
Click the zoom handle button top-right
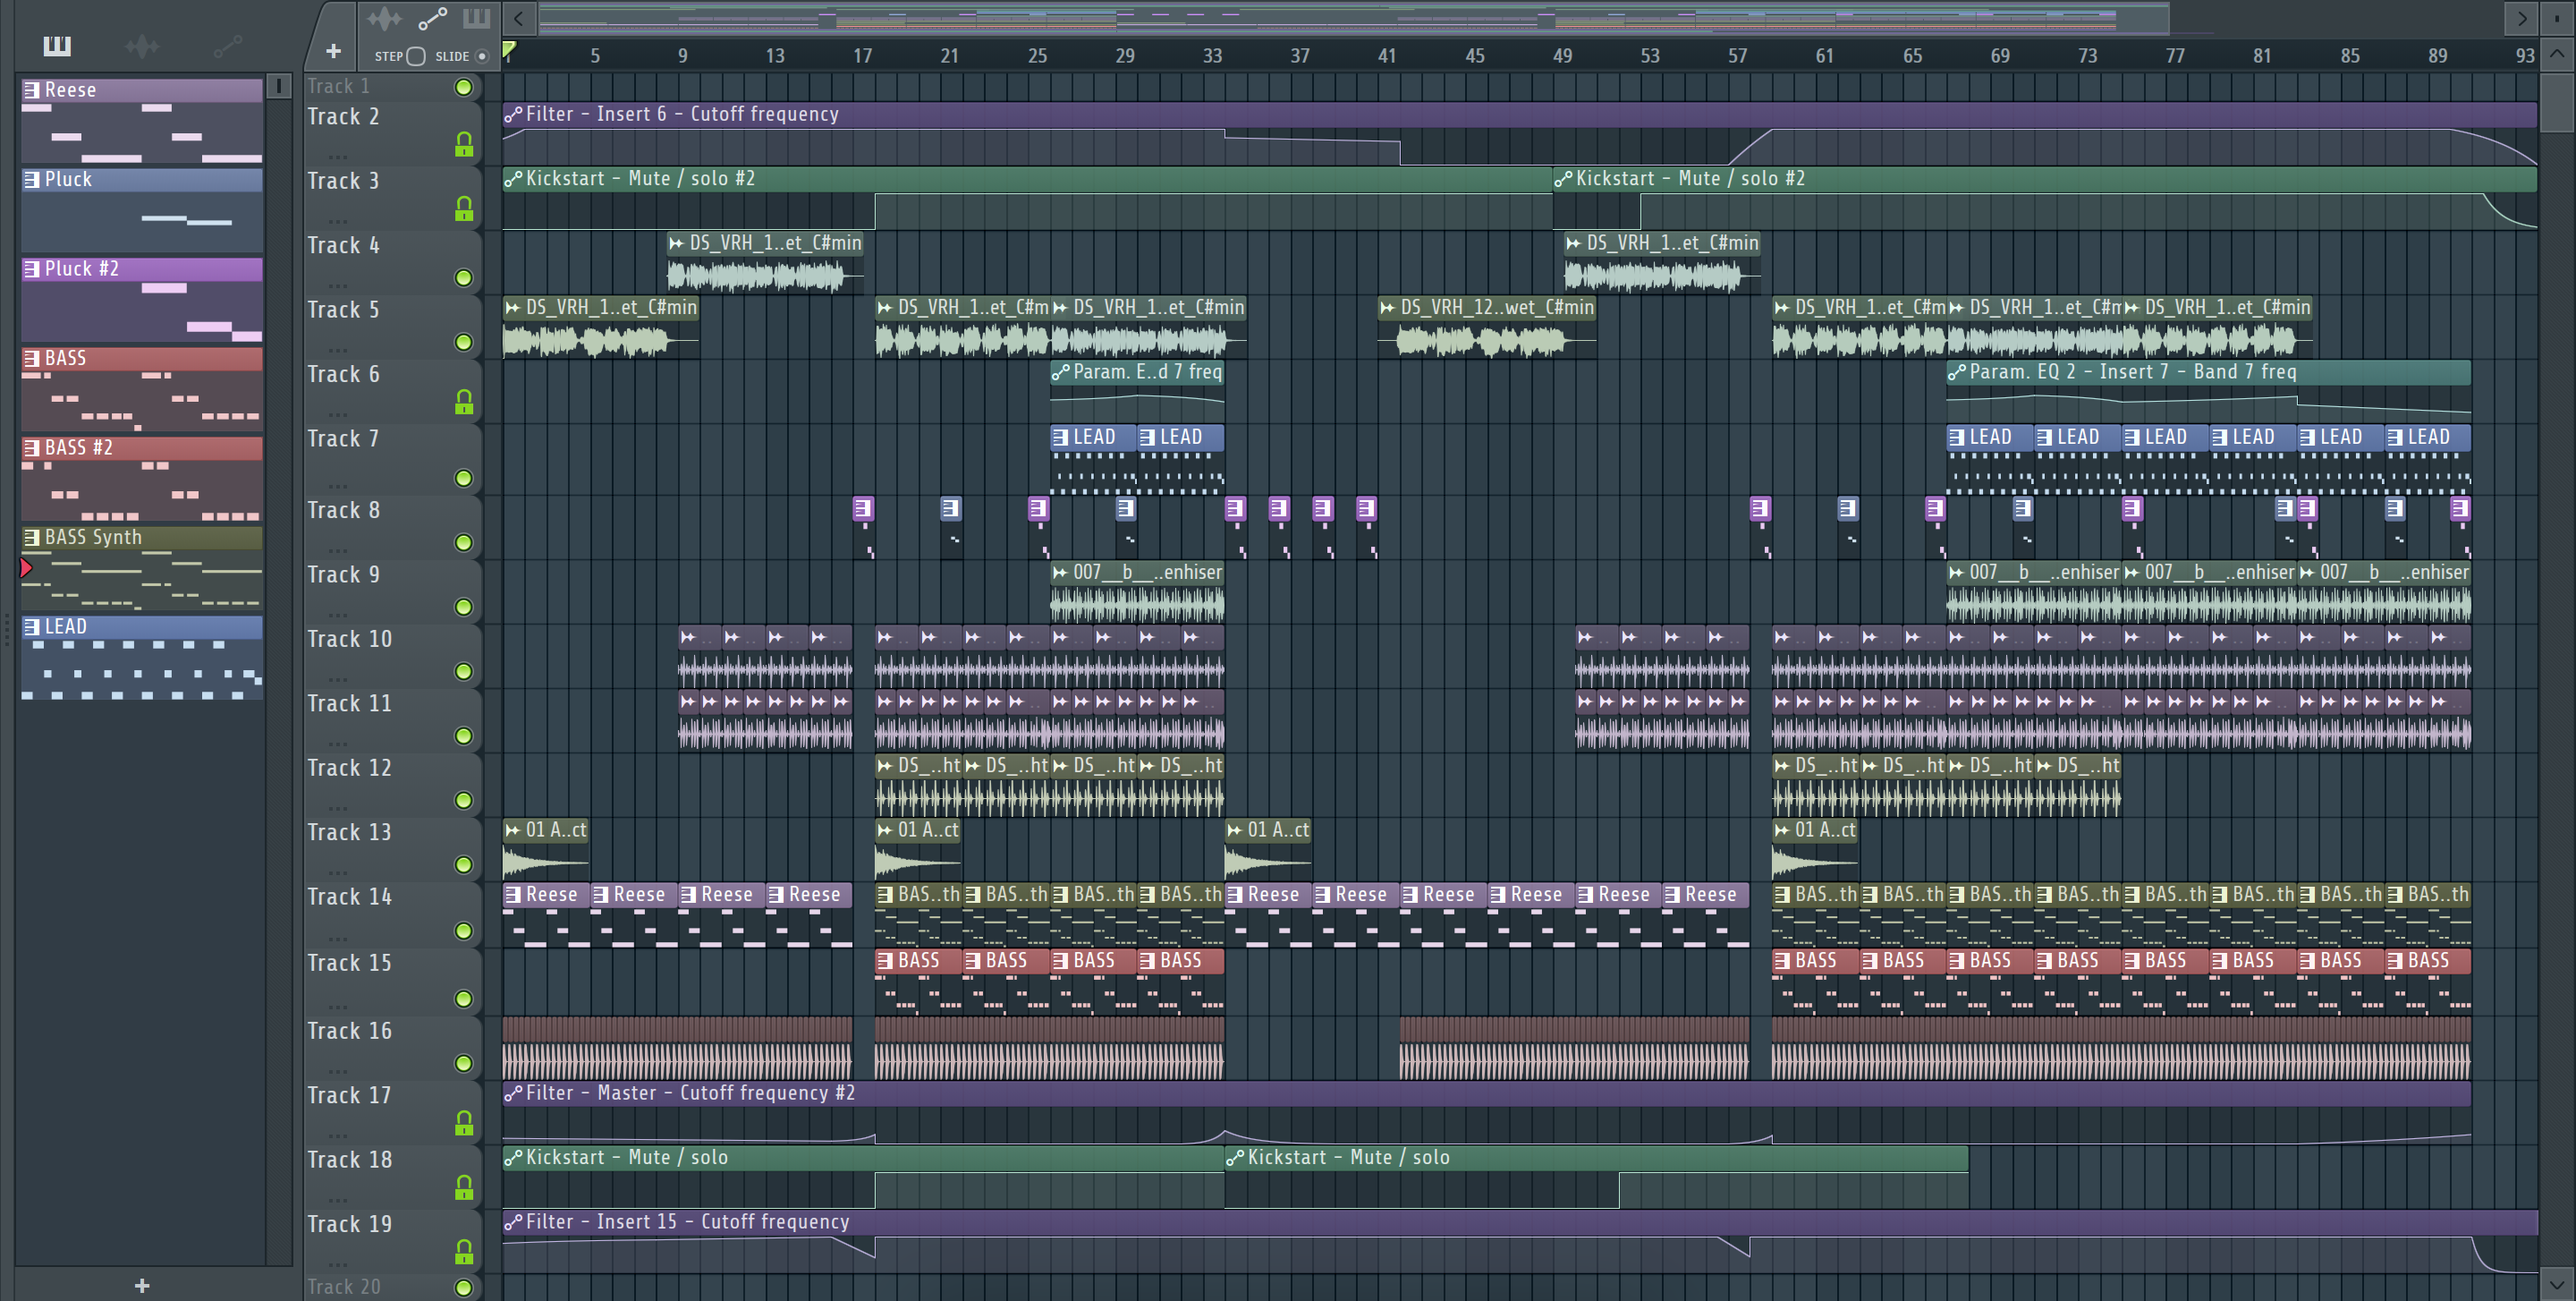pos(2557,18)
